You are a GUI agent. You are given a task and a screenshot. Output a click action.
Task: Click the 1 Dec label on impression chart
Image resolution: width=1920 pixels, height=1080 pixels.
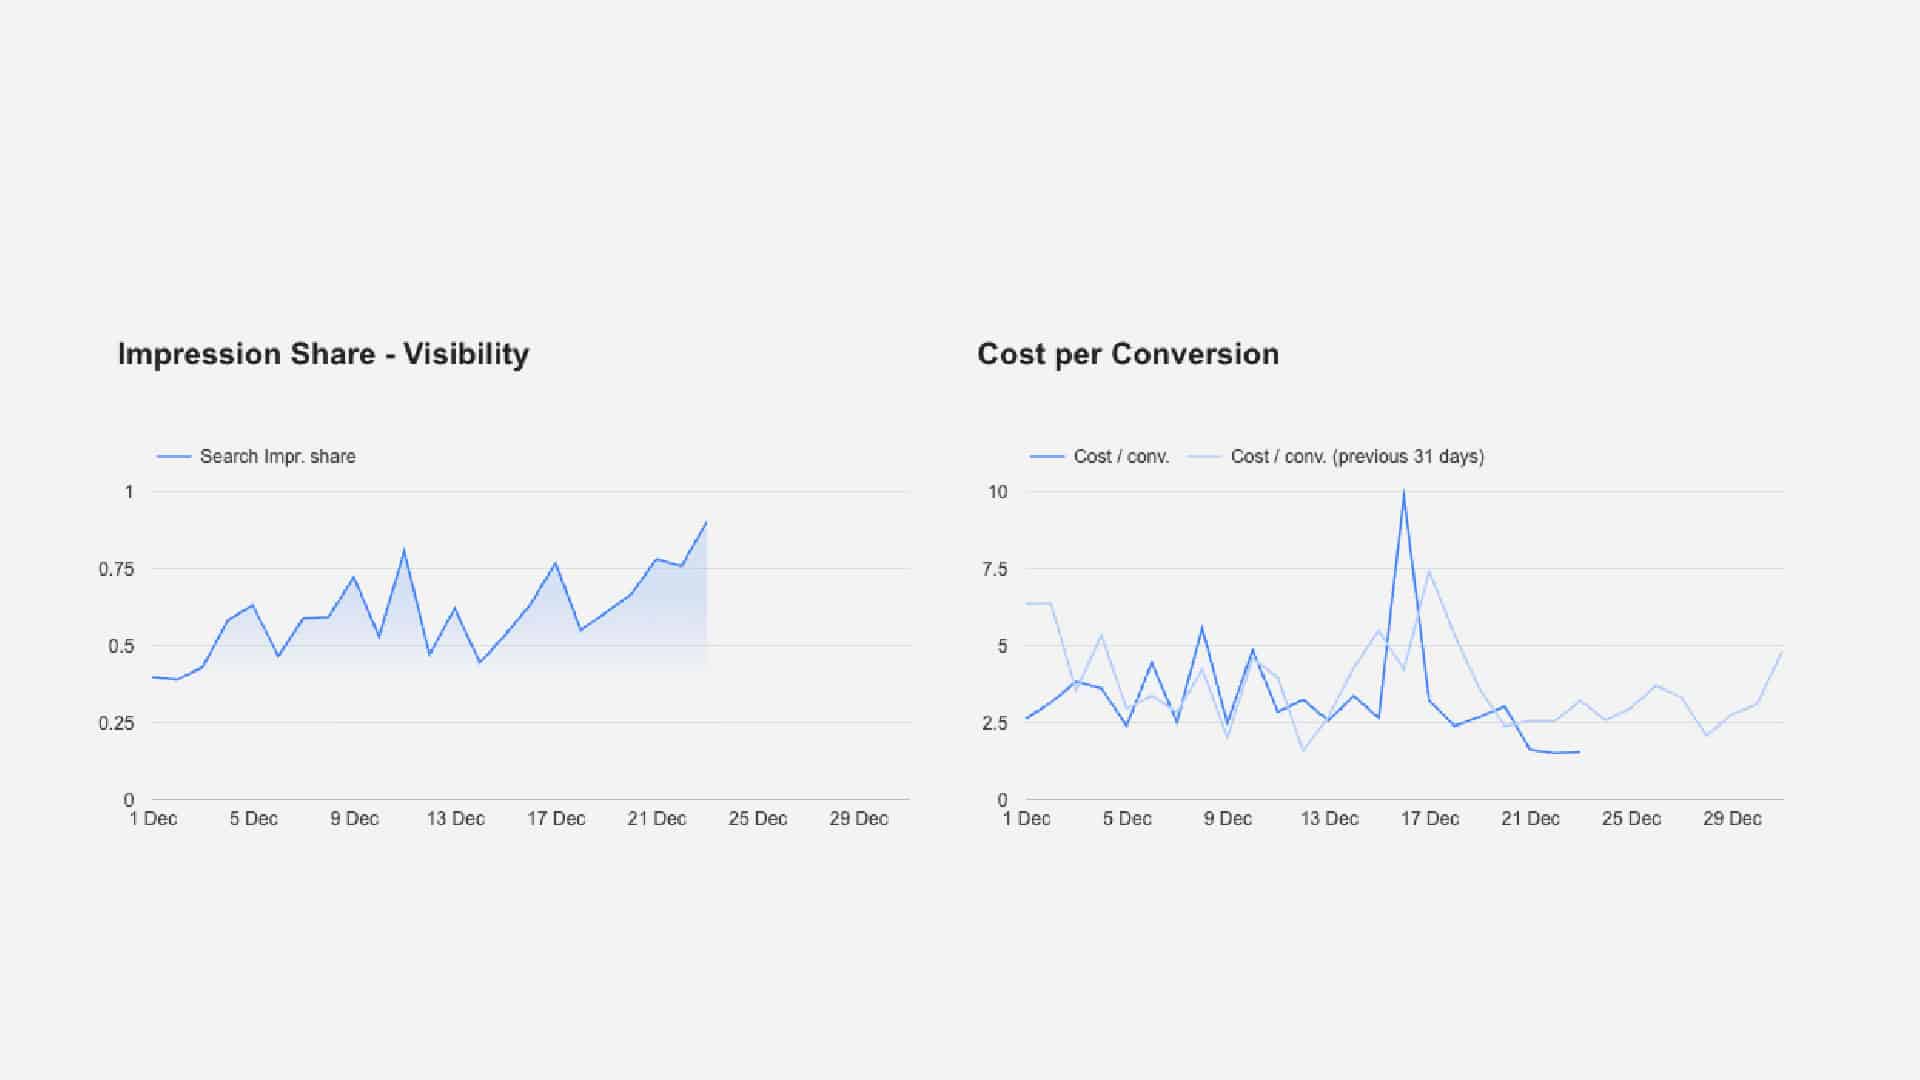pos(153,819)
